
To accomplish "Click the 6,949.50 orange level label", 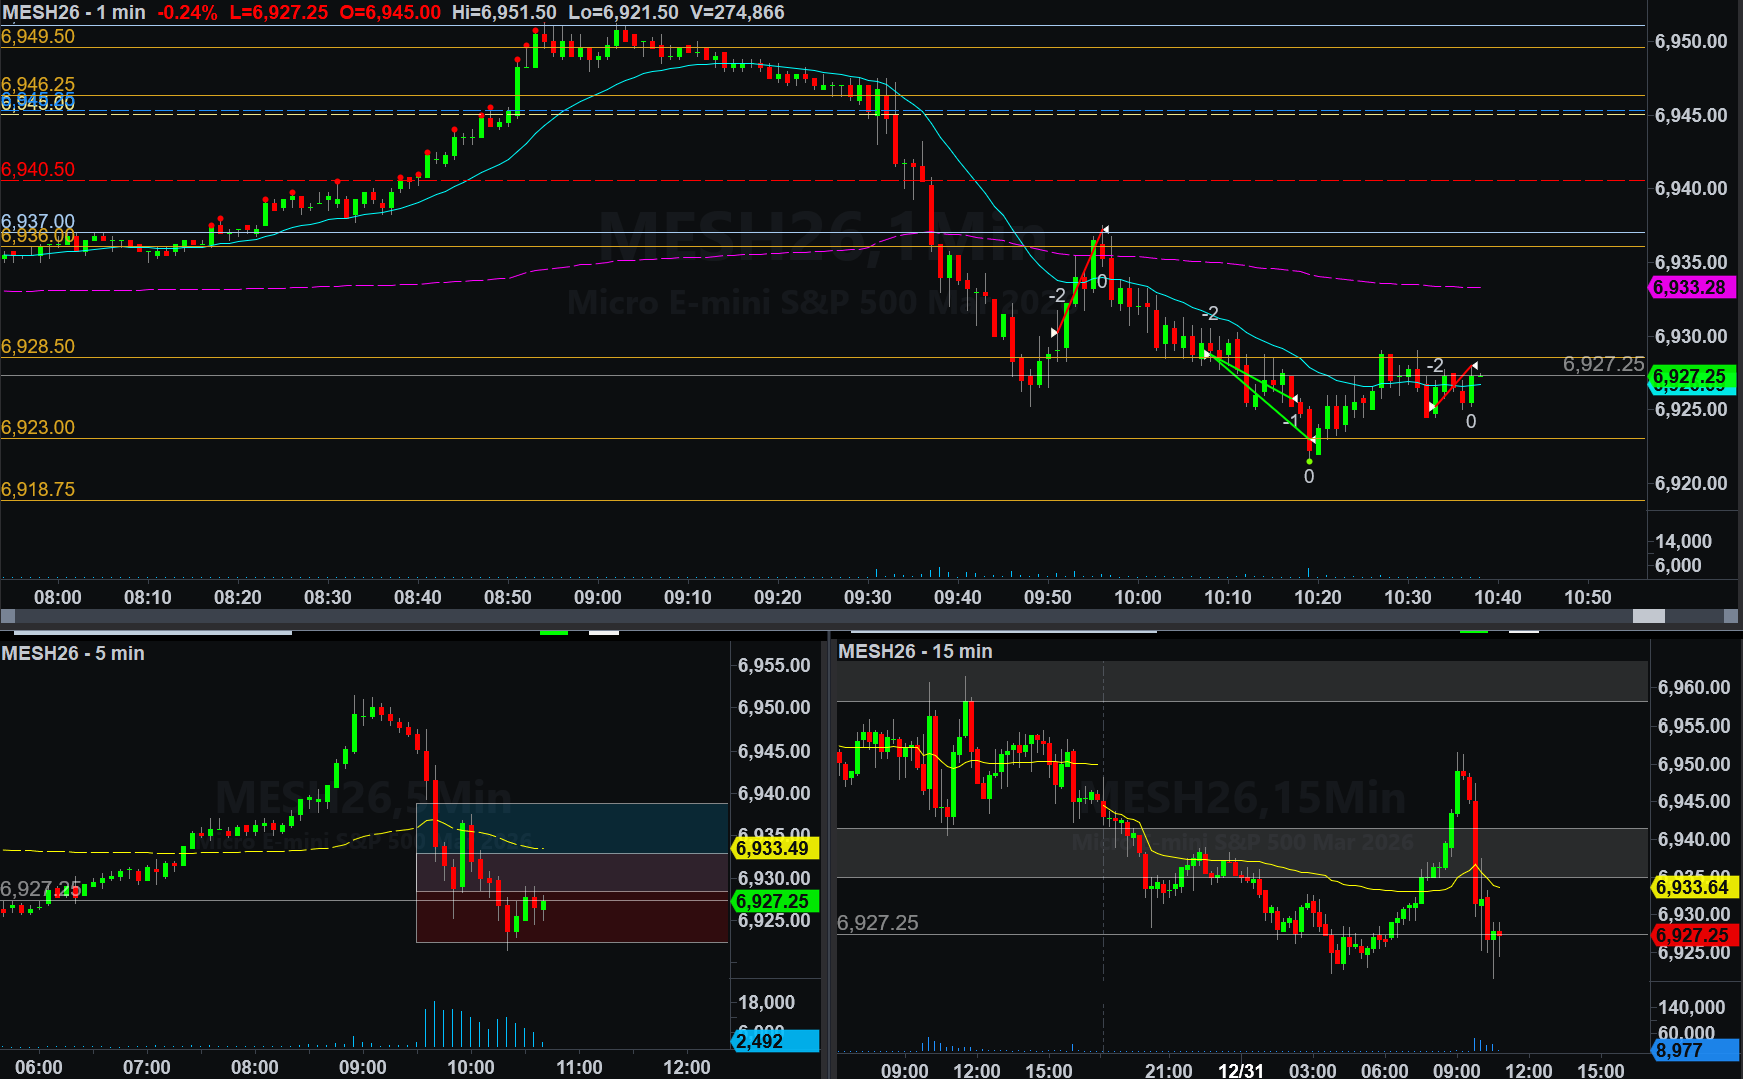I will point(38,37).
